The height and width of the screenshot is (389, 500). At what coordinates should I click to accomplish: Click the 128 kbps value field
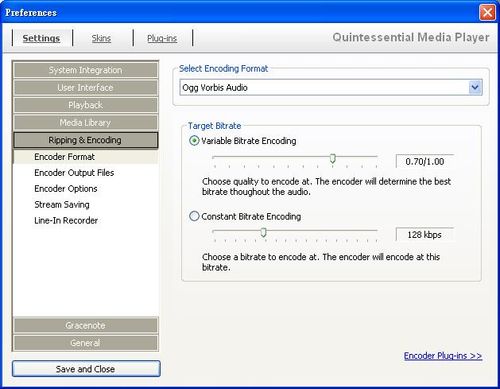tap(425, 235)
